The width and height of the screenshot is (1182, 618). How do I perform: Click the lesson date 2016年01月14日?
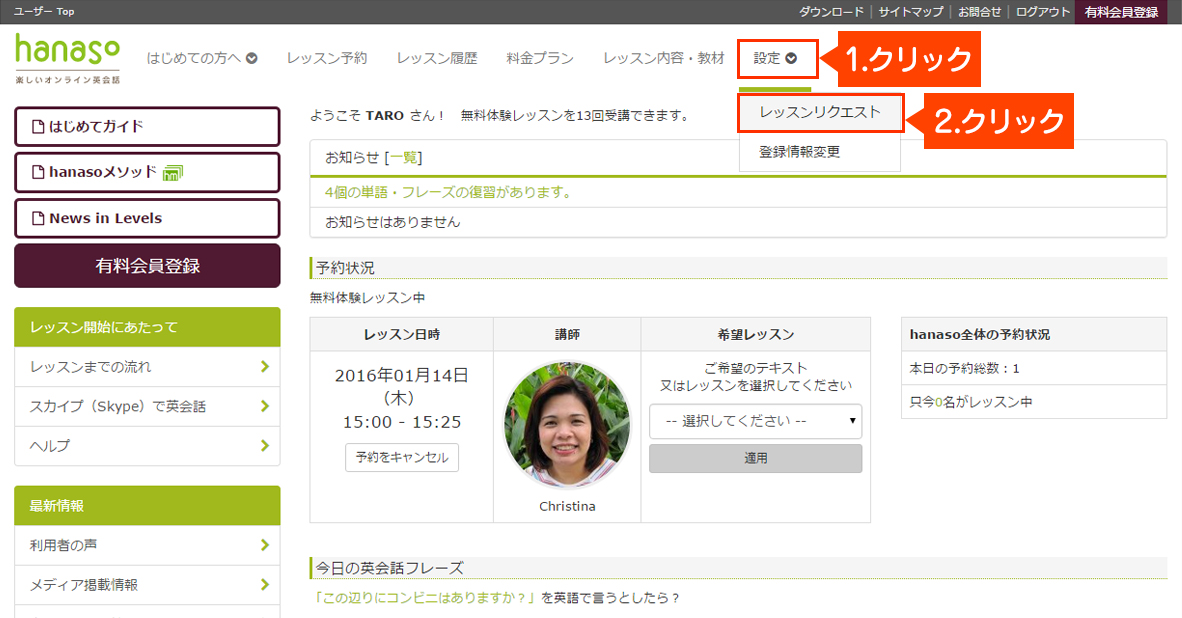tap(402, 375)
